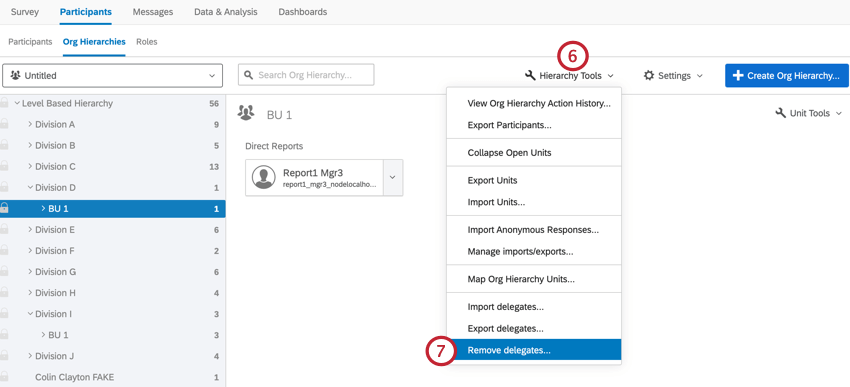The height and width of the screenshot is (387, 850).
Task: Focus the Search Org Hierarchy field
Action: tap(306, 75)
